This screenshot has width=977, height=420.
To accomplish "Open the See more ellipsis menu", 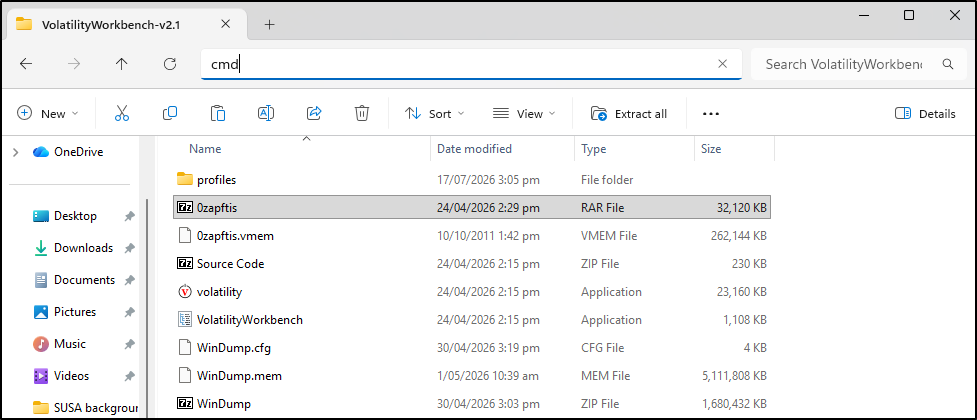I will pyautogui.click(x=711, y=114).
